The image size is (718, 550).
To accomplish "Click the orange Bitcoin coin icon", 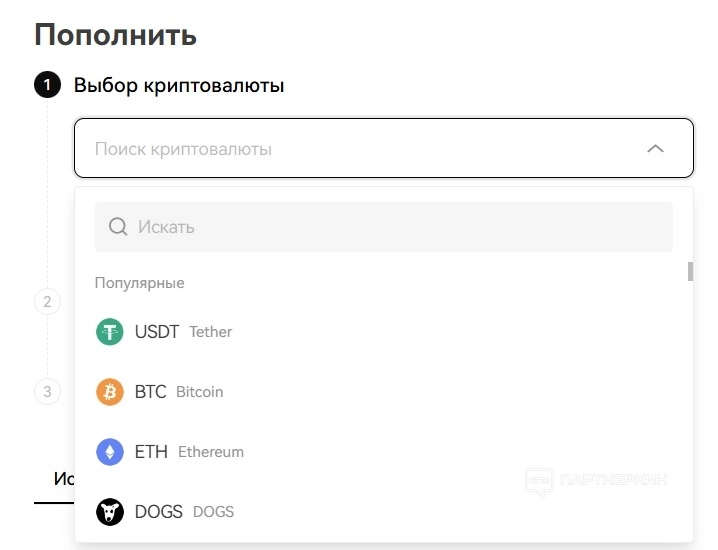I will click(109, 392).
